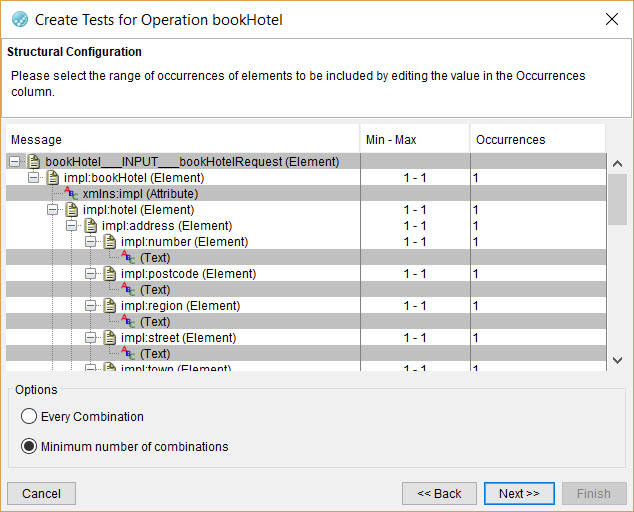Select Minimum number of combinations option

(x=29, y=446)
